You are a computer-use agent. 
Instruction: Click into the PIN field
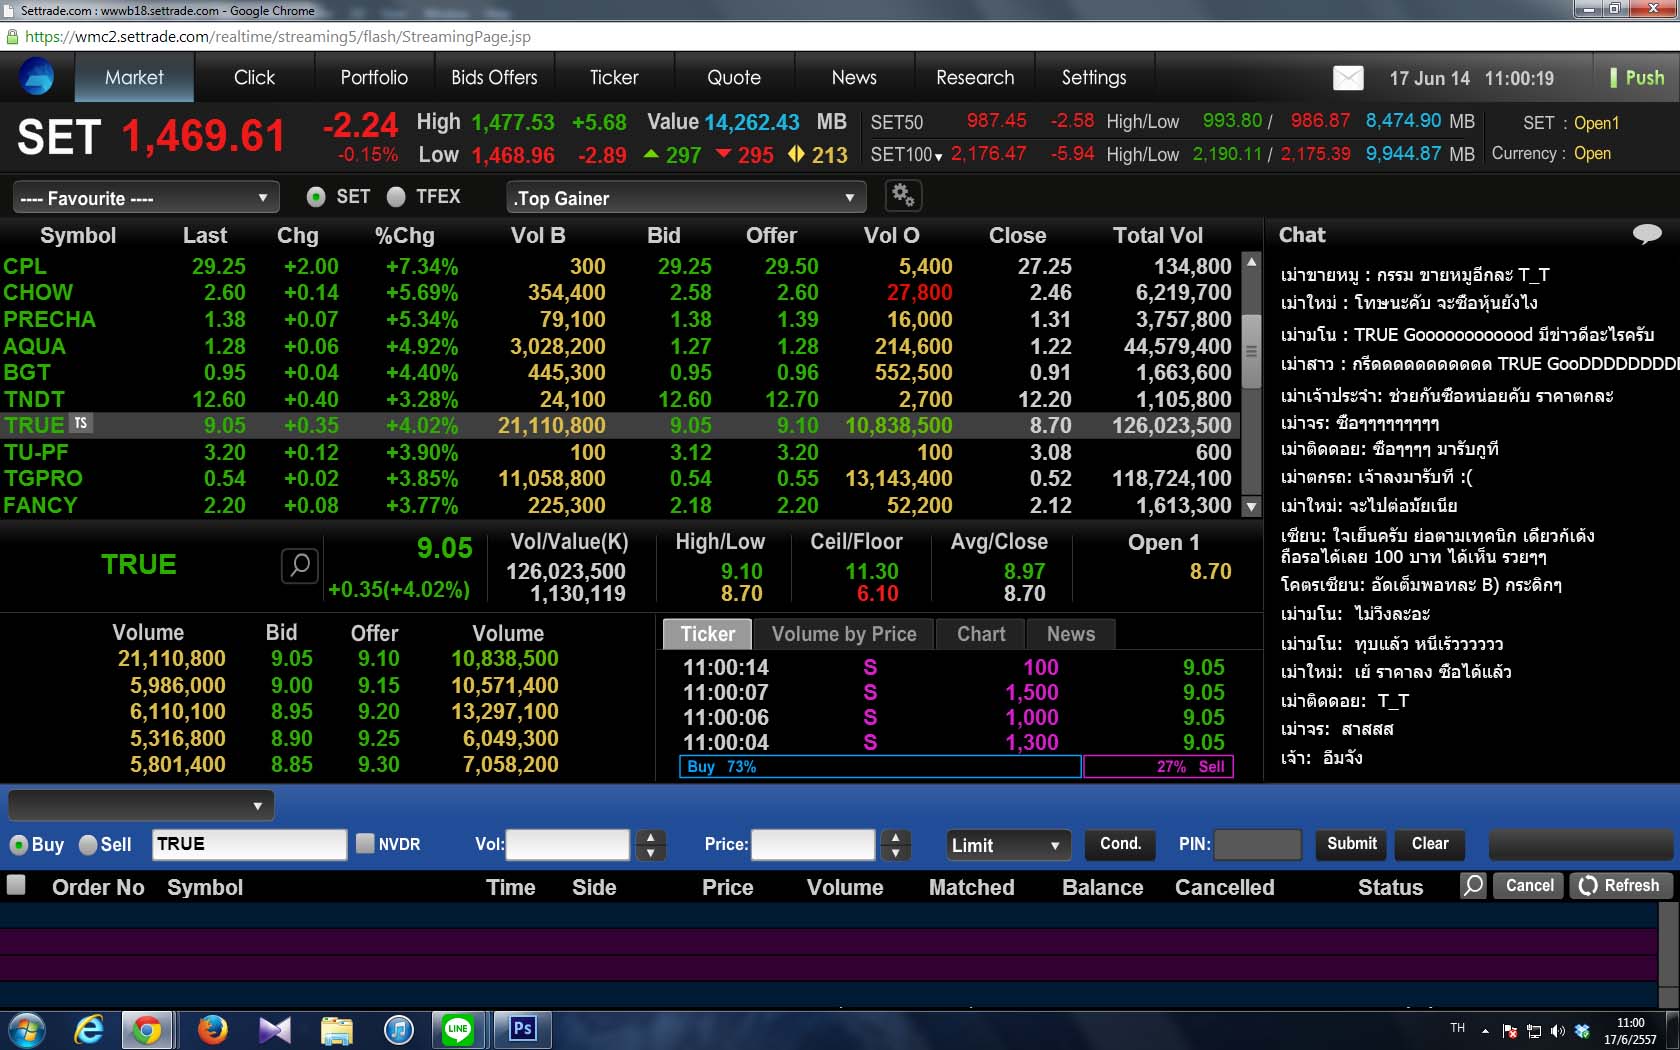coord(1257,844)
